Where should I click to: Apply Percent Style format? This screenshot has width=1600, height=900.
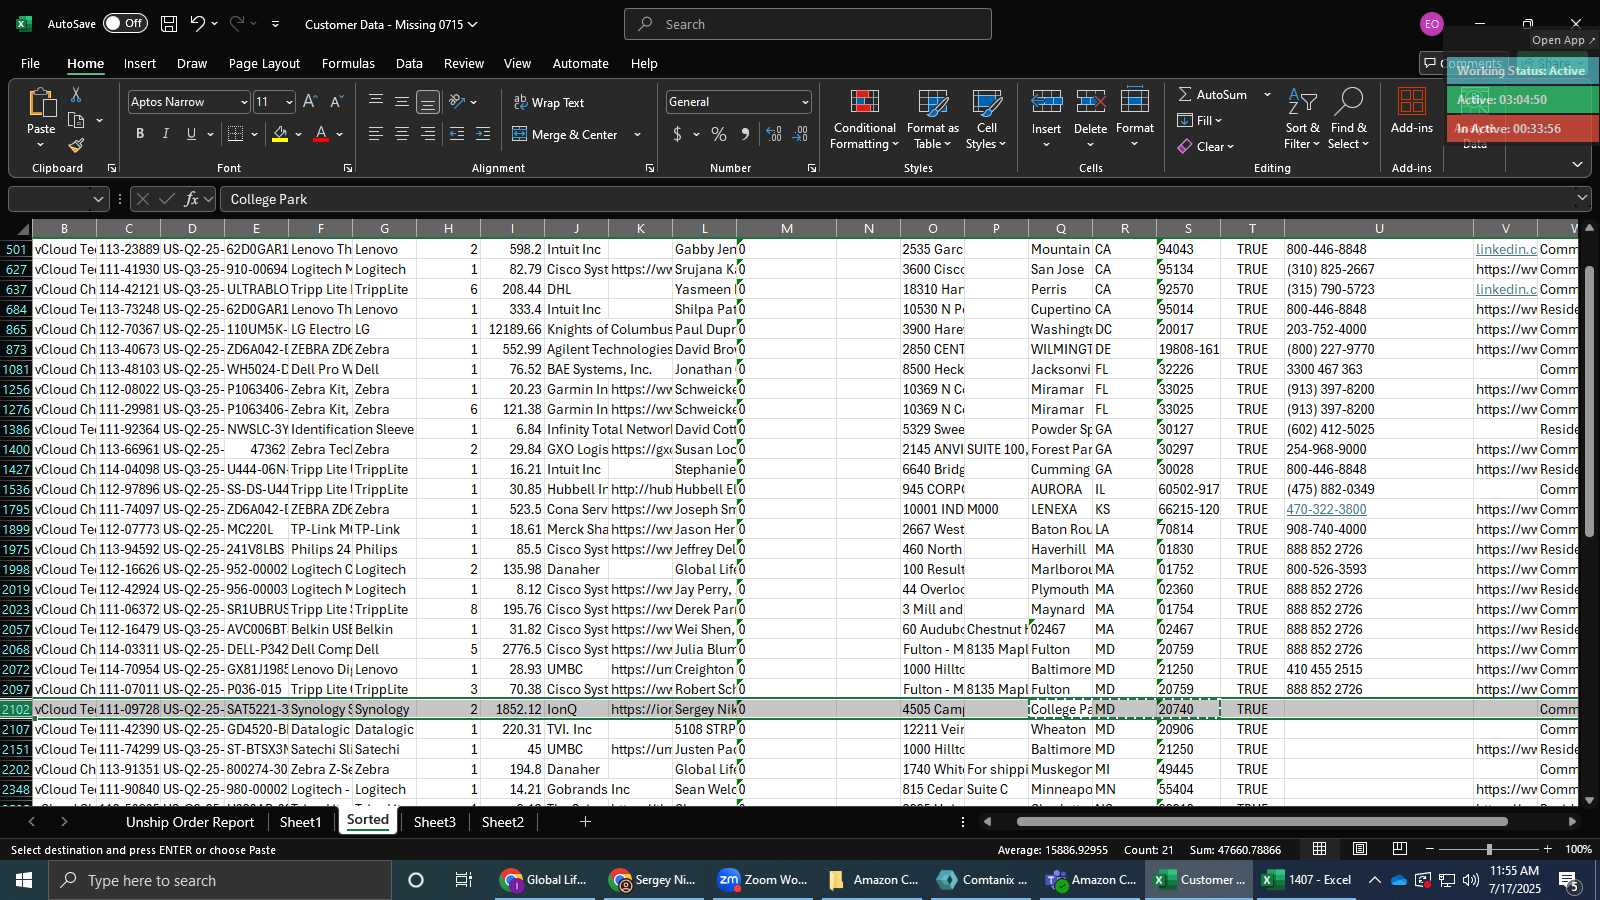tap(719, 134)
